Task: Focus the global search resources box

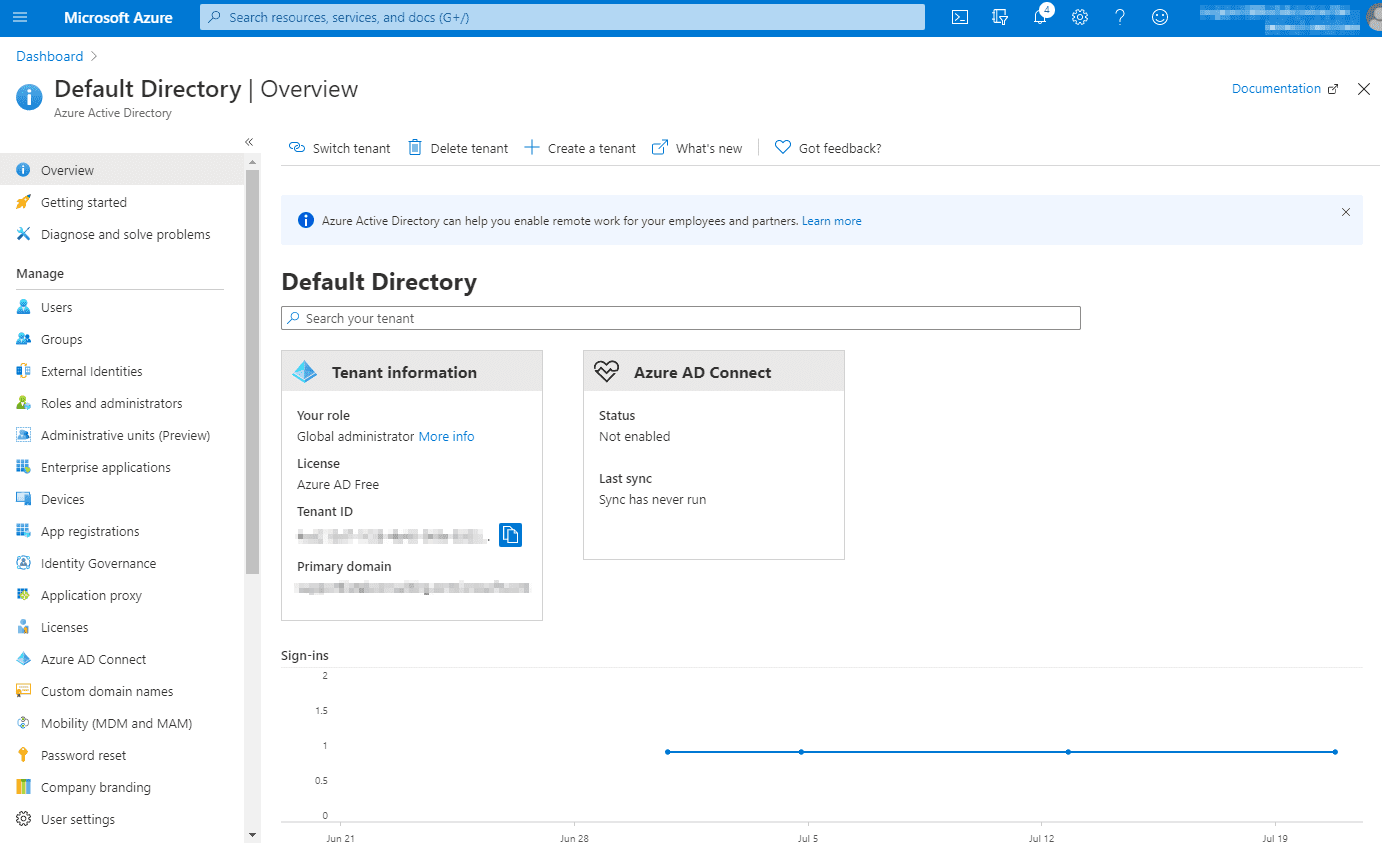Action: [562, 17]
